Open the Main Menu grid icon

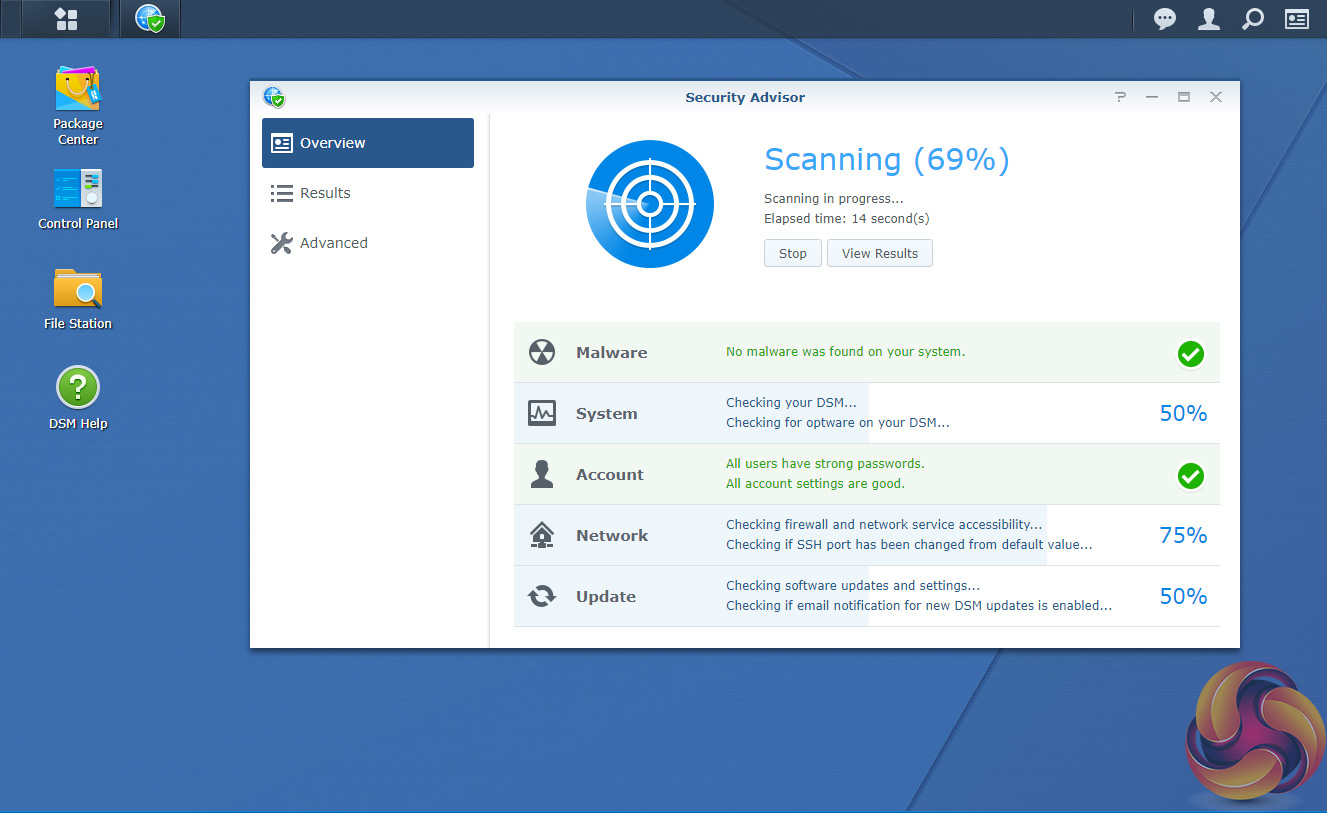pyautogui.click(x=66, y=19)
